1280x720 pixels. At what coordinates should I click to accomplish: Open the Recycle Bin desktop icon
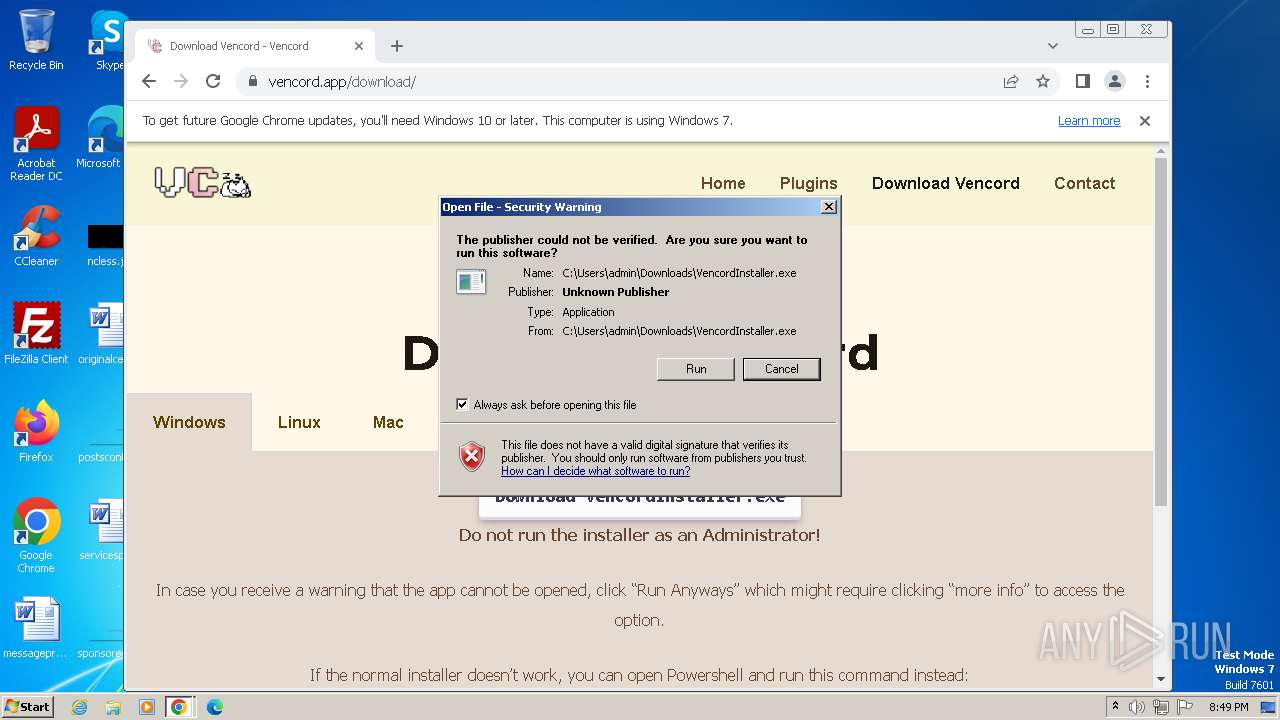(x=36, y=40)
